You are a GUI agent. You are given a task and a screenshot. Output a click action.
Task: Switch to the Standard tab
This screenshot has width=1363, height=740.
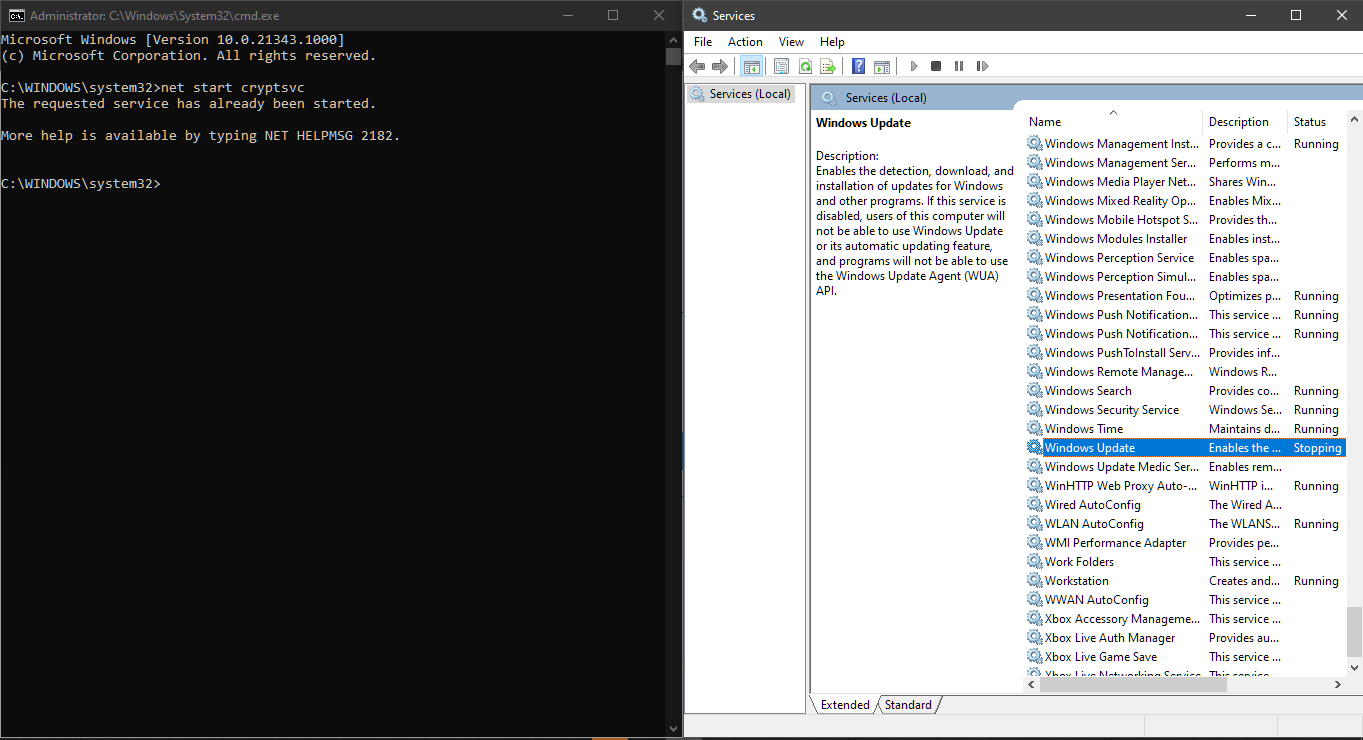[908, 705]
